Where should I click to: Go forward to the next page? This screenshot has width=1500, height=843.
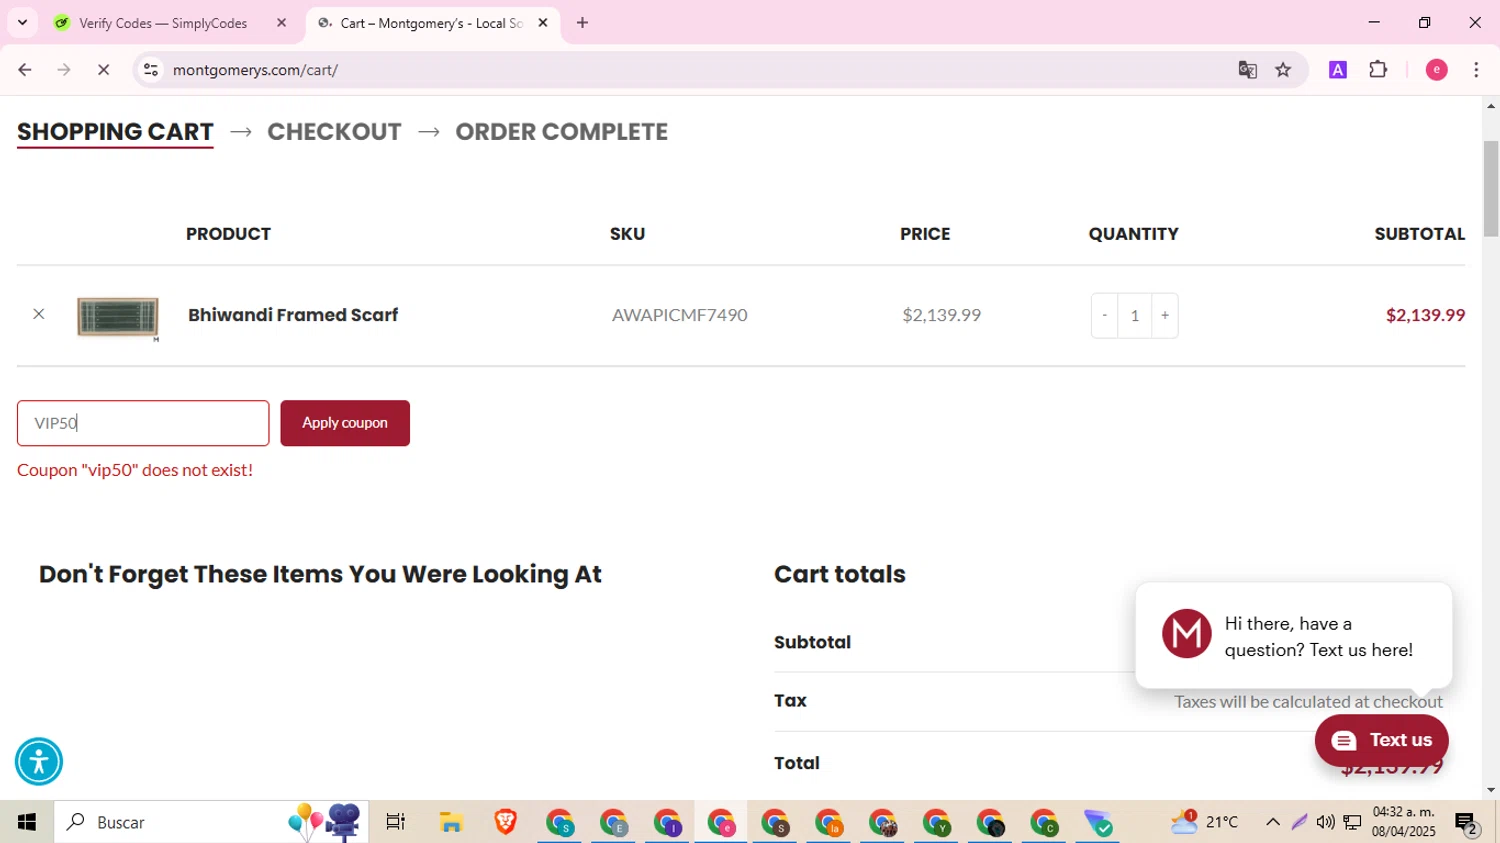(x=64, y=70)
